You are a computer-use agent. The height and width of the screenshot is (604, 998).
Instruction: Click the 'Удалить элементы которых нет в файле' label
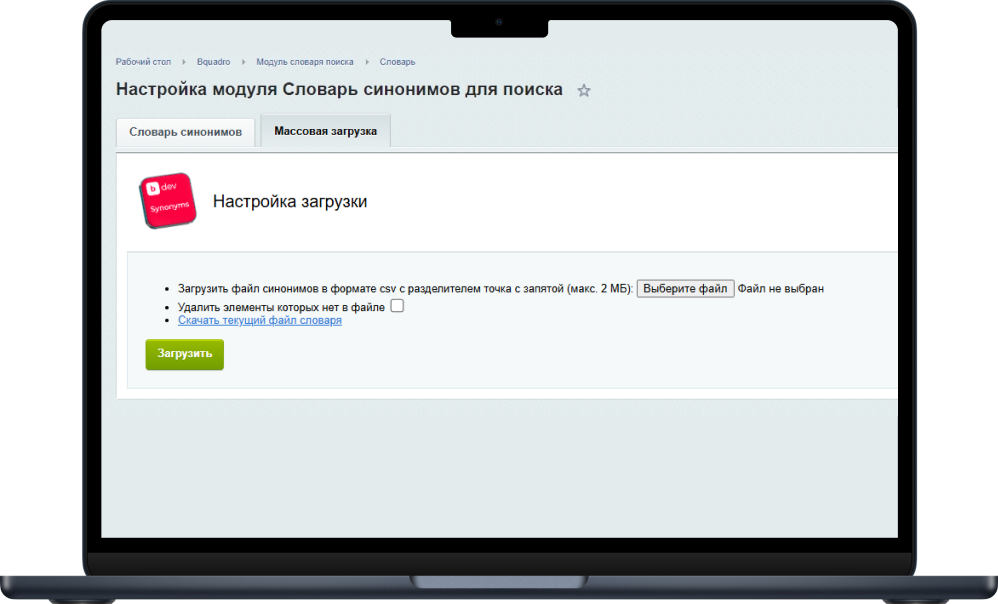[x=281, y=307]
